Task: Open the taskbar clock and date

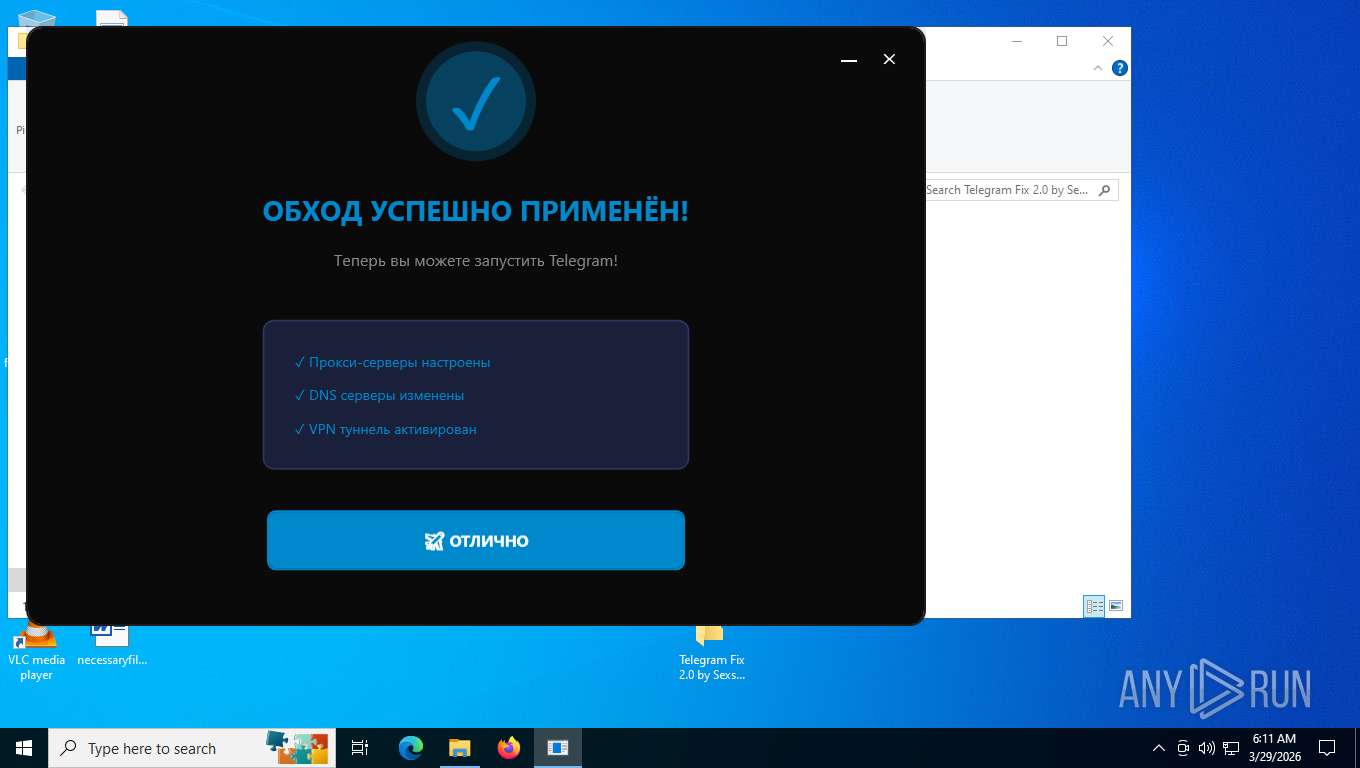Action: coord(1274,748)
